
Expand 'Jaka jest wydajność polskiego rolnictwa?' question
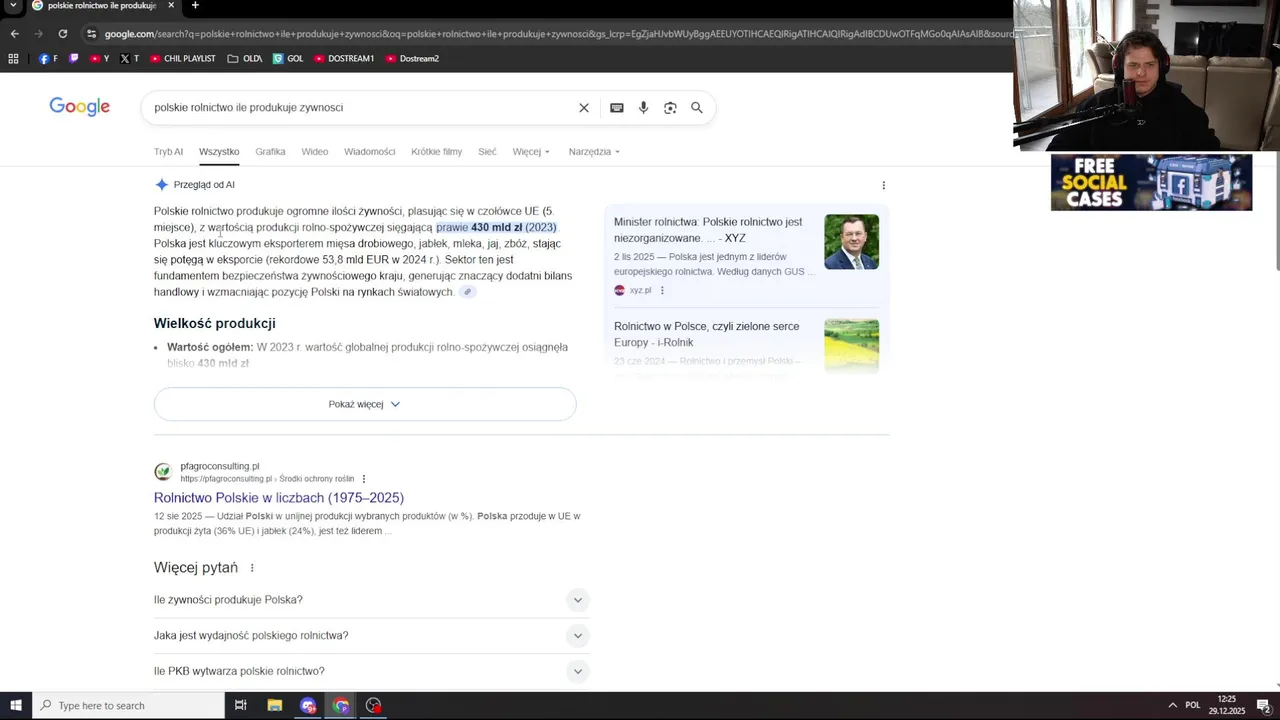click(x=371, y=635)
